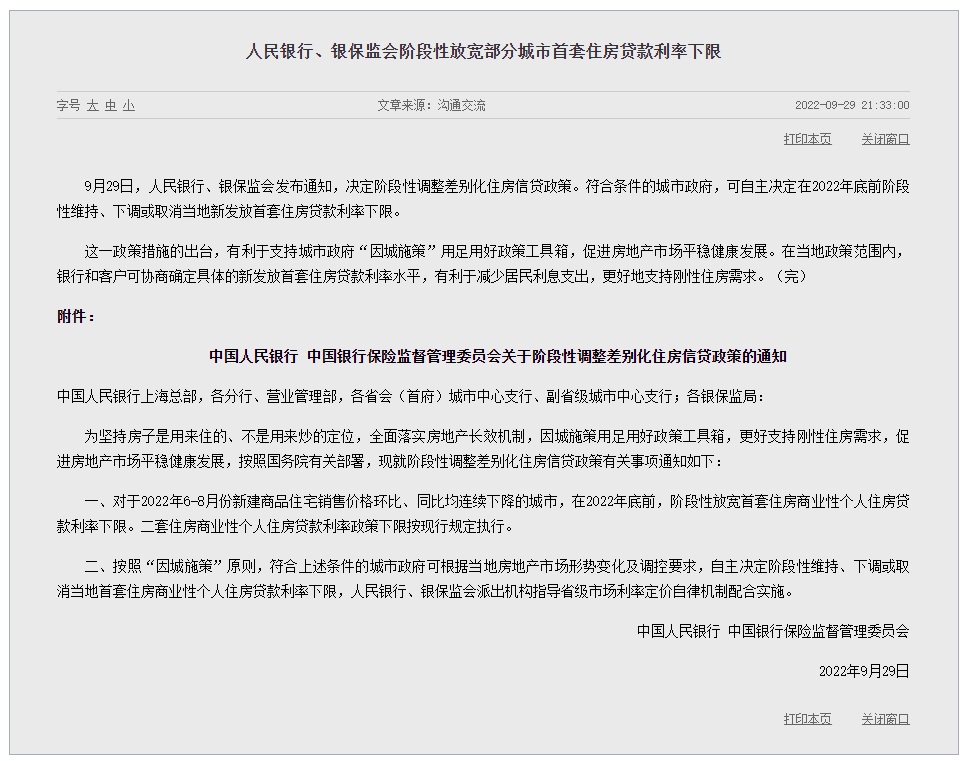Set font size to small (小)

click(x=129, y=106)
